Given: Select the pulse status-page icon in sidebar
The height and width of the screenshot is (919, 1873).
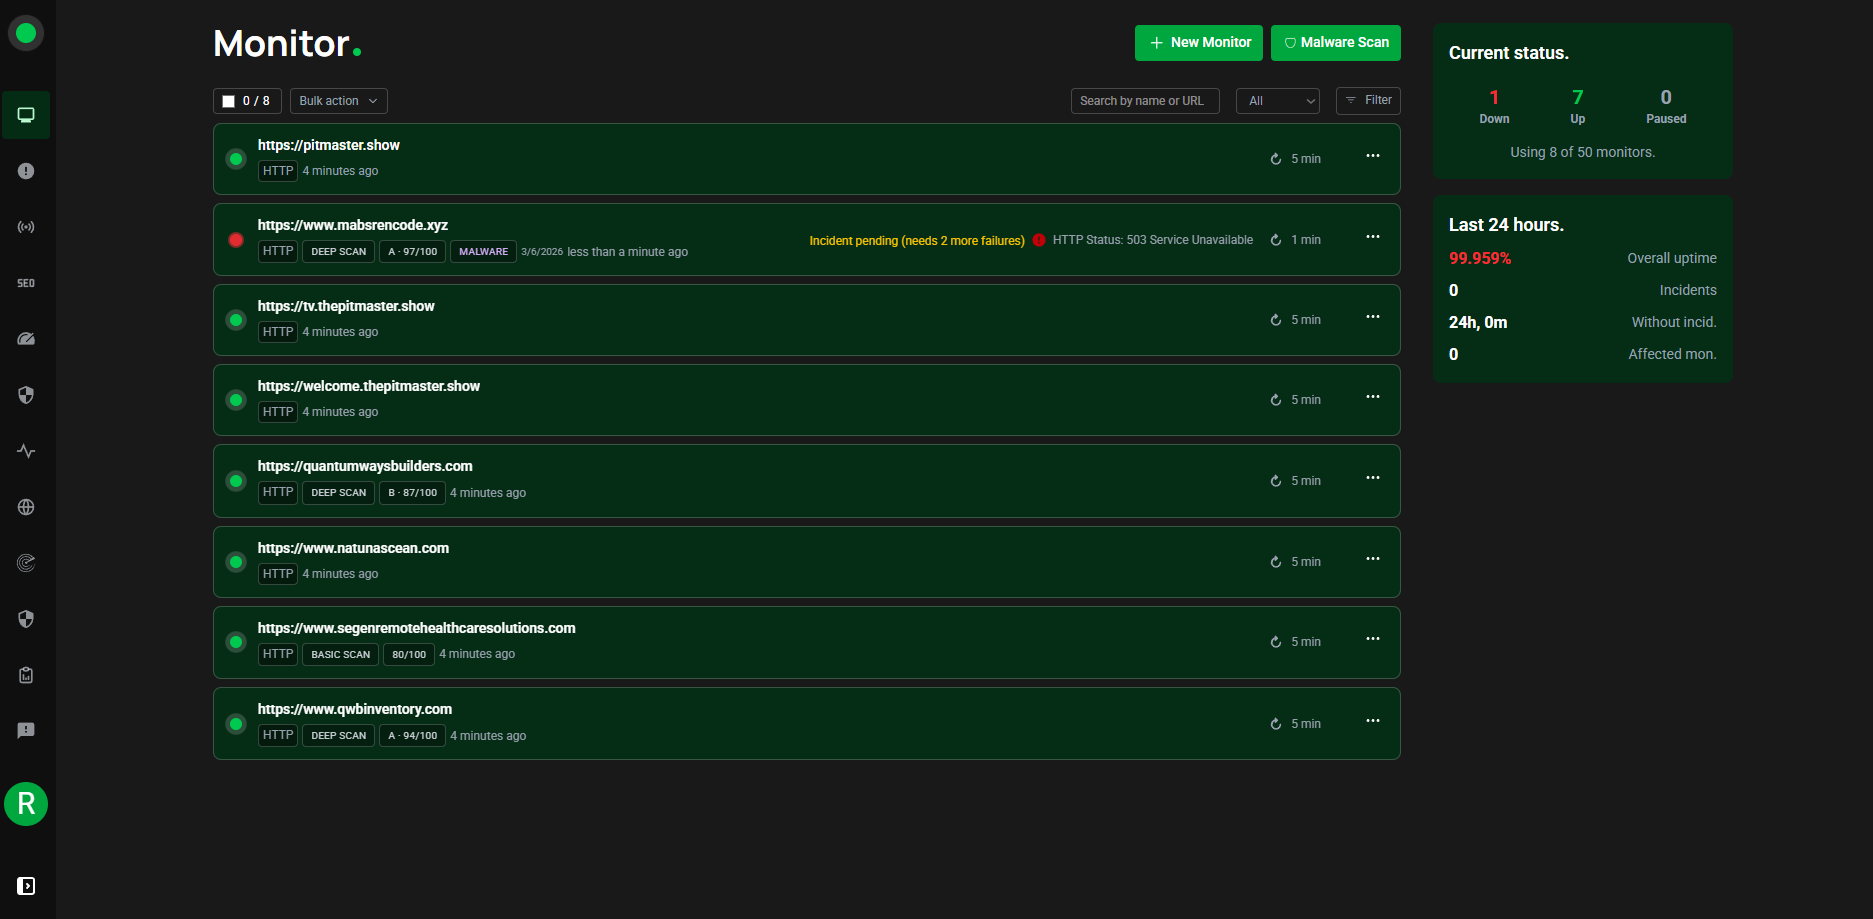Looking at the screenshot, I should [x=26, y=450].
